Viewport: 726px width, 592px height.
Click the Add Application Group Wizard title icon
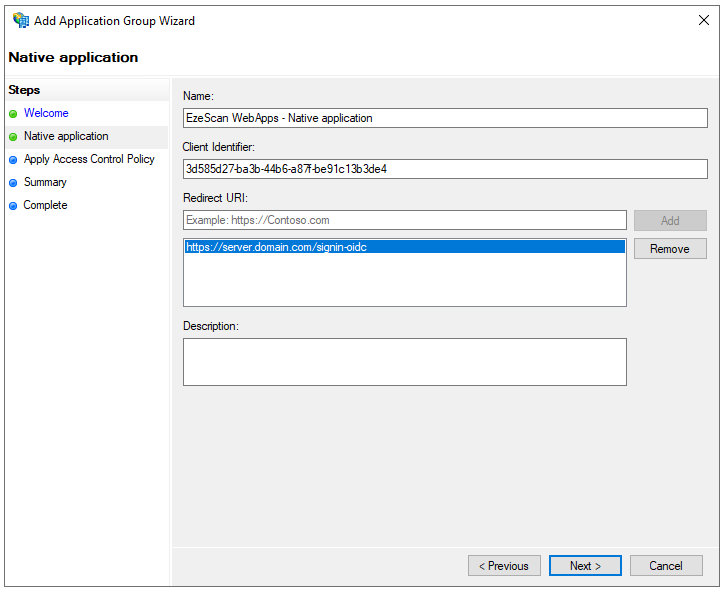click(21, 20)
